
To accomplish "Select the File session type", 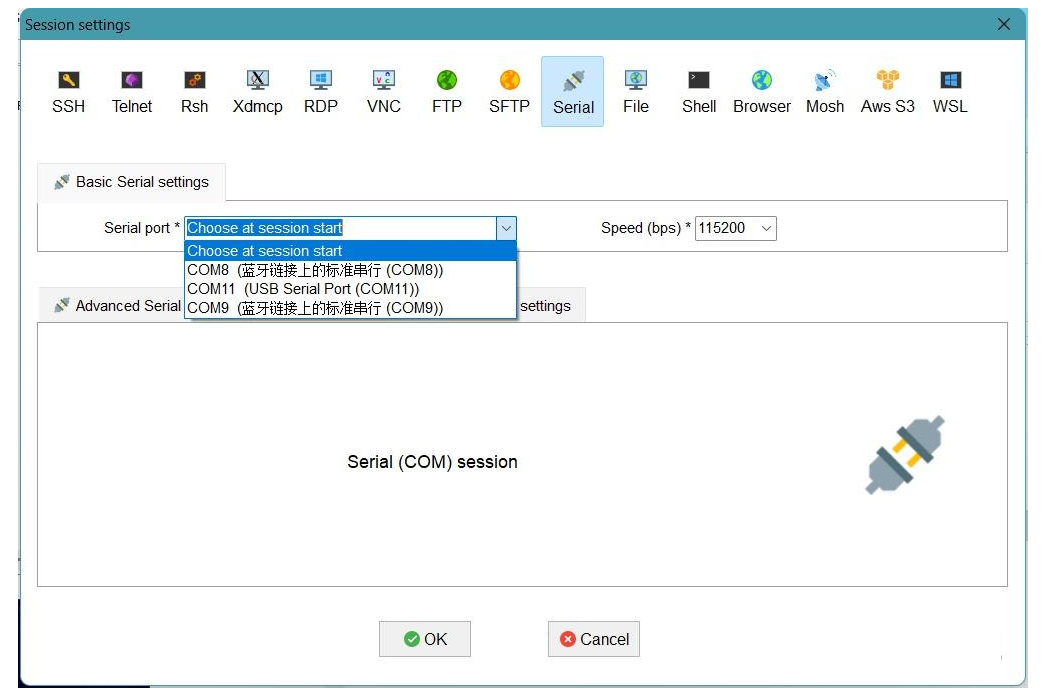I will pyautogui.click(x=636, y=92).
